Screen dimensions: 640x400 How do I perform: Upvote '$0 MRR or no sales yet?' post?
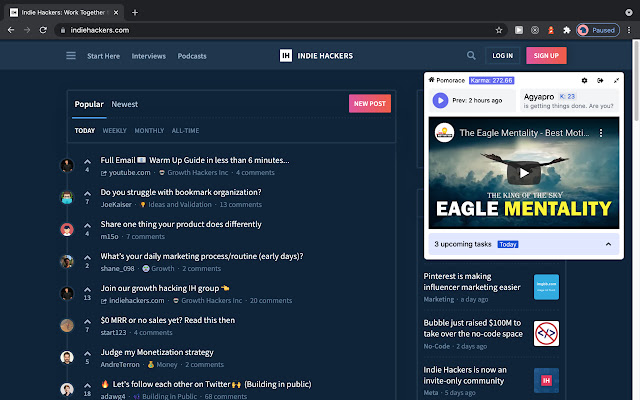pos(87,321)
